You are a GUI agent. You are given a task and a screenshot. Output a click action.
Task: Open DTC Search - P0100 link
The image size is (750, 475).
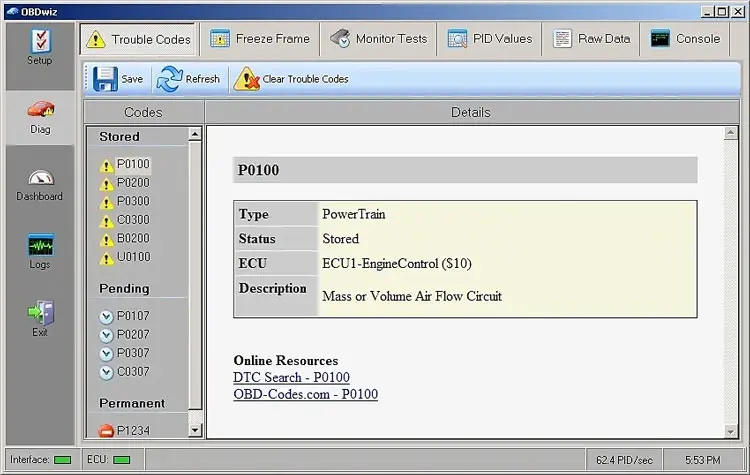pyautogui.click(x=291, y=377)
